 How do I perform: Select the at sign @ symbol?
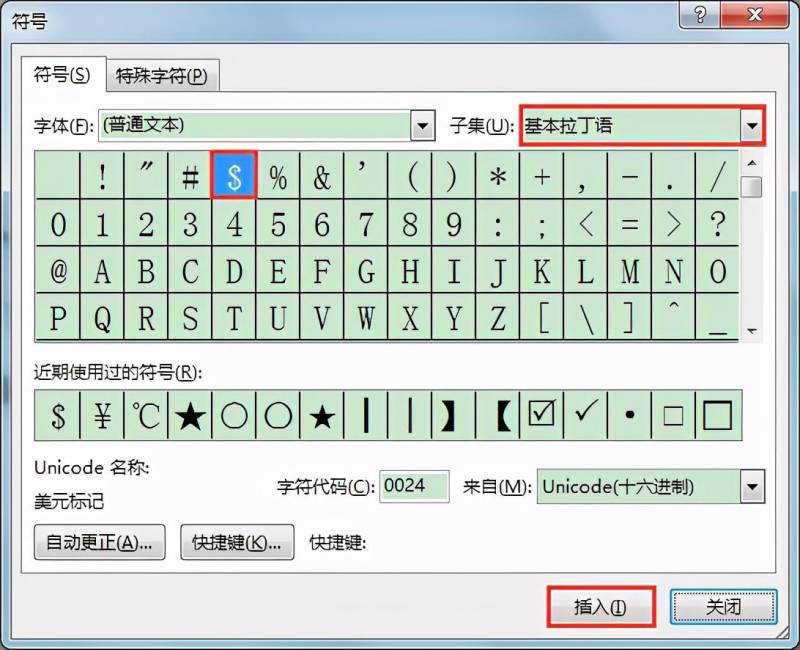click(58, 270)
